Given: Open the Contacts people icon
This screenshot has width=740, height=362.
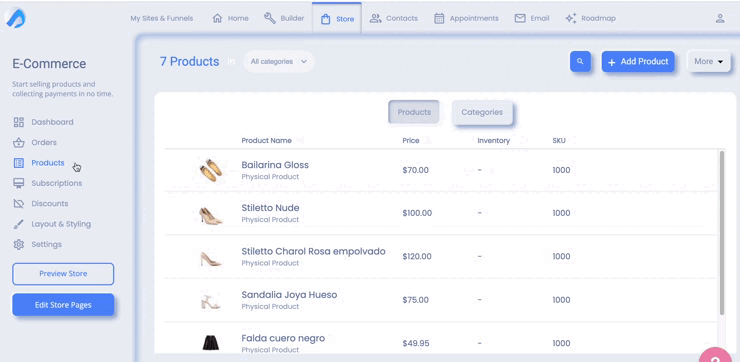Looking at the screenshot, I should (375, 18).
